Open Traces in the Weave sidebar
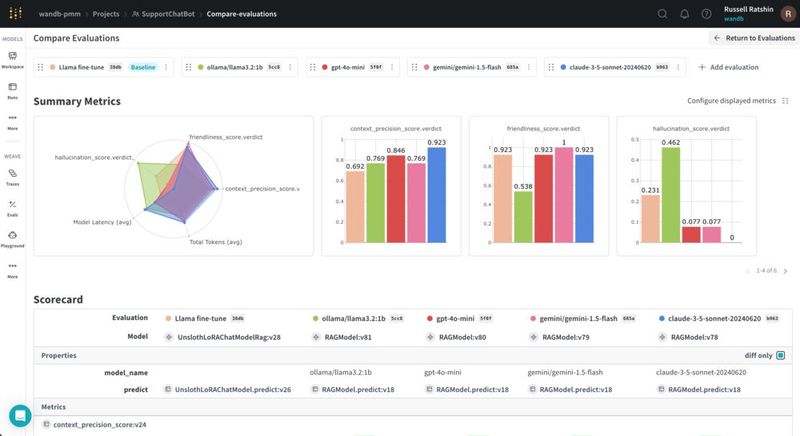 [x=12, y=177]
